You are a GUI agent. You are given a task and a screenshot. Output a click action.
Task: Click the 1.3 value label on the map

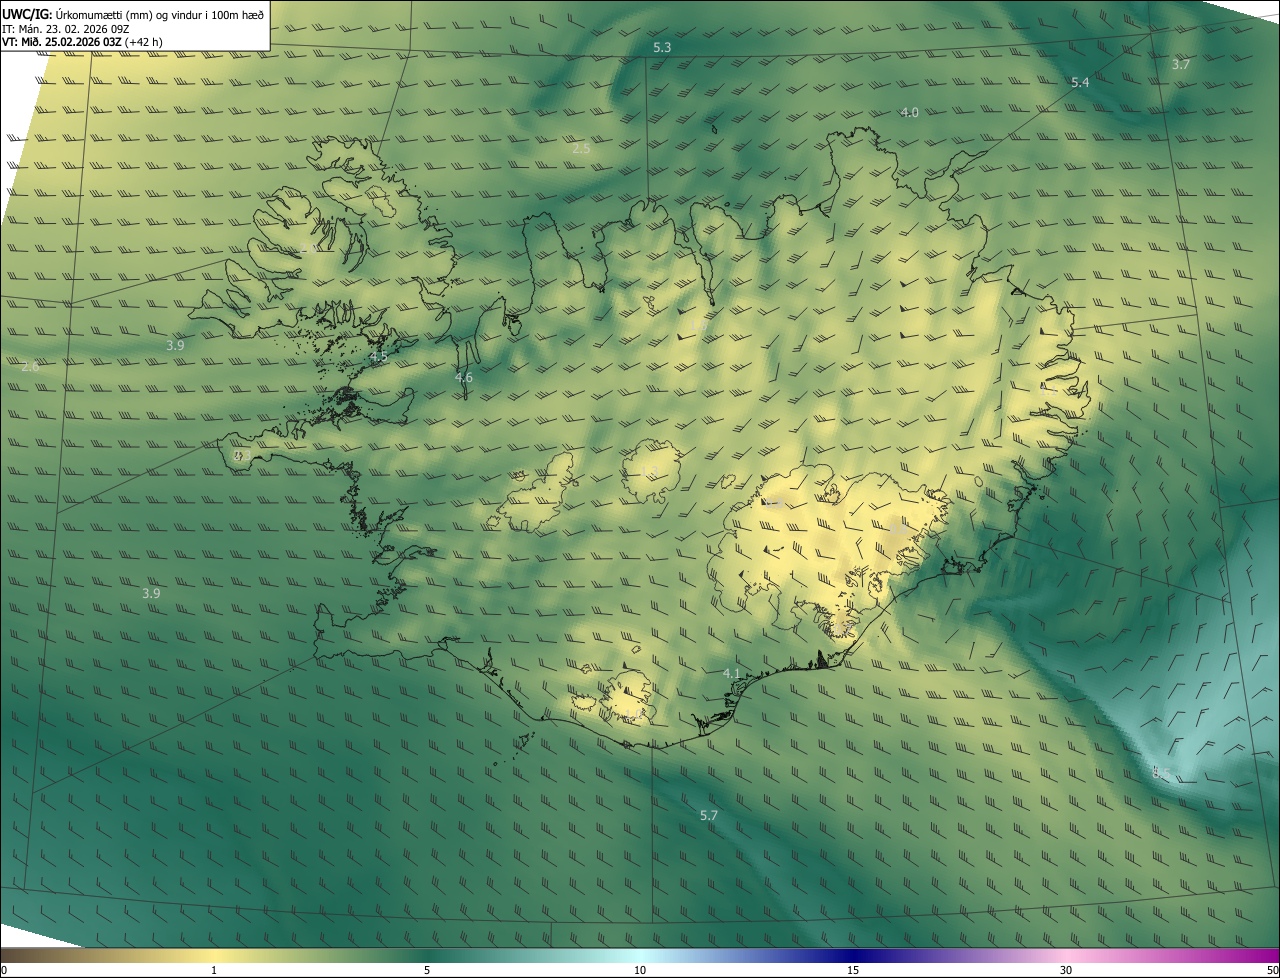coord(649,471)
